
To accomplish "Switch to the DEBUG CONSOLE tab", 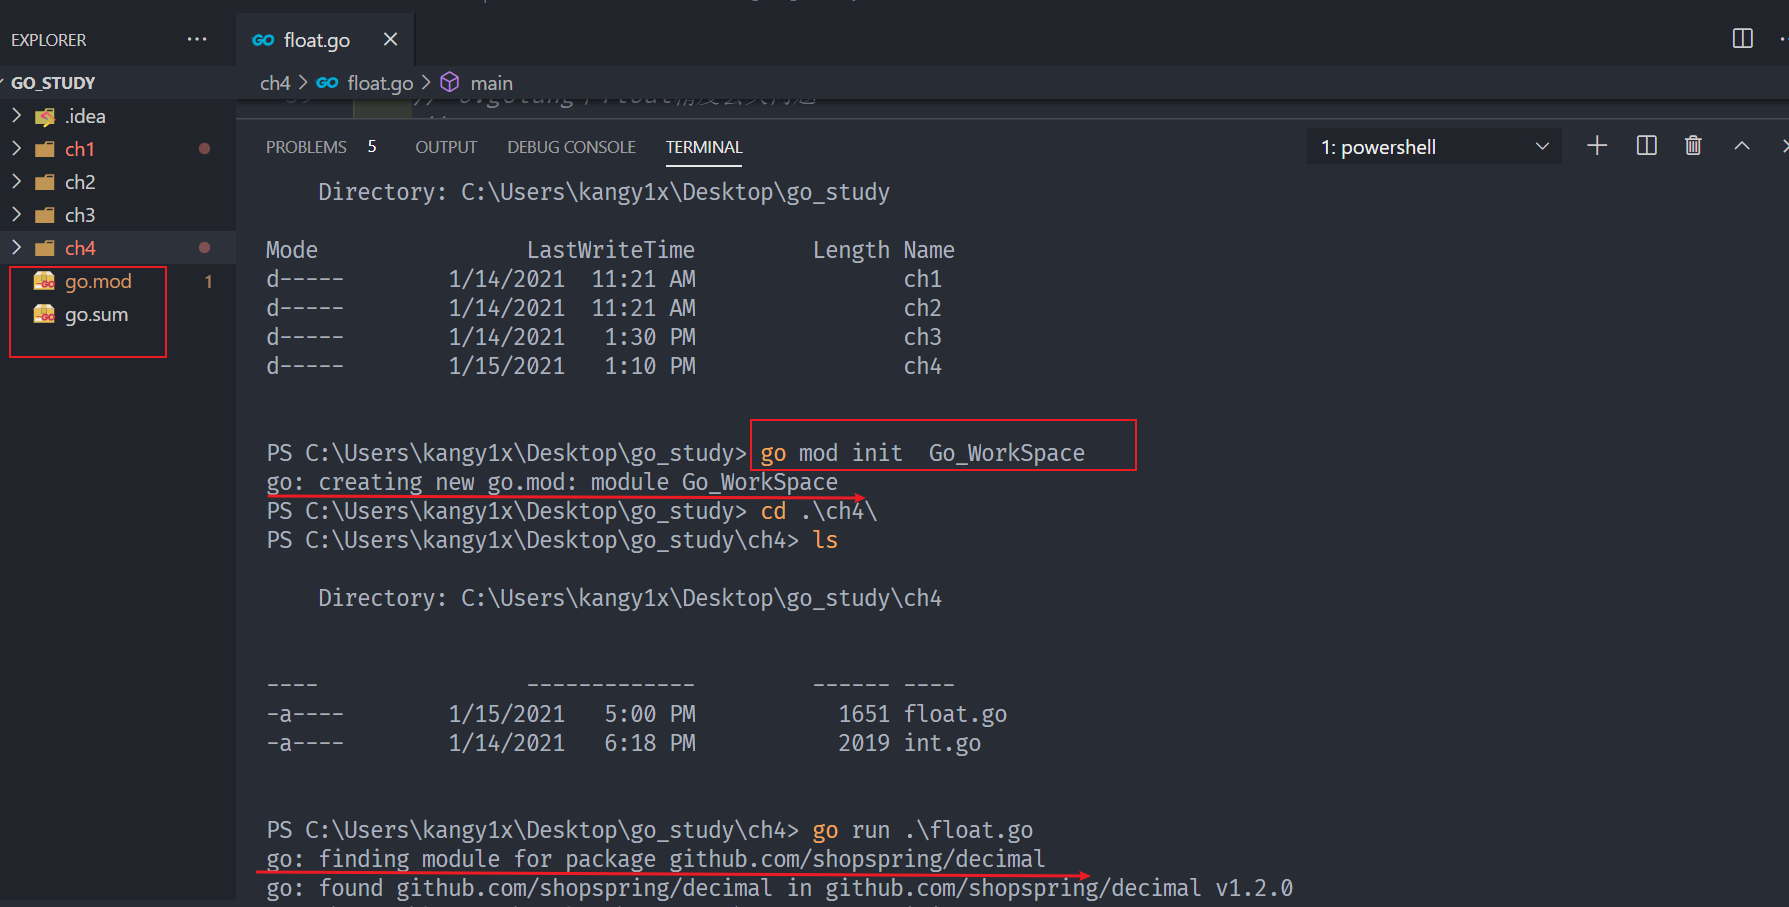I will click(571, 146).
